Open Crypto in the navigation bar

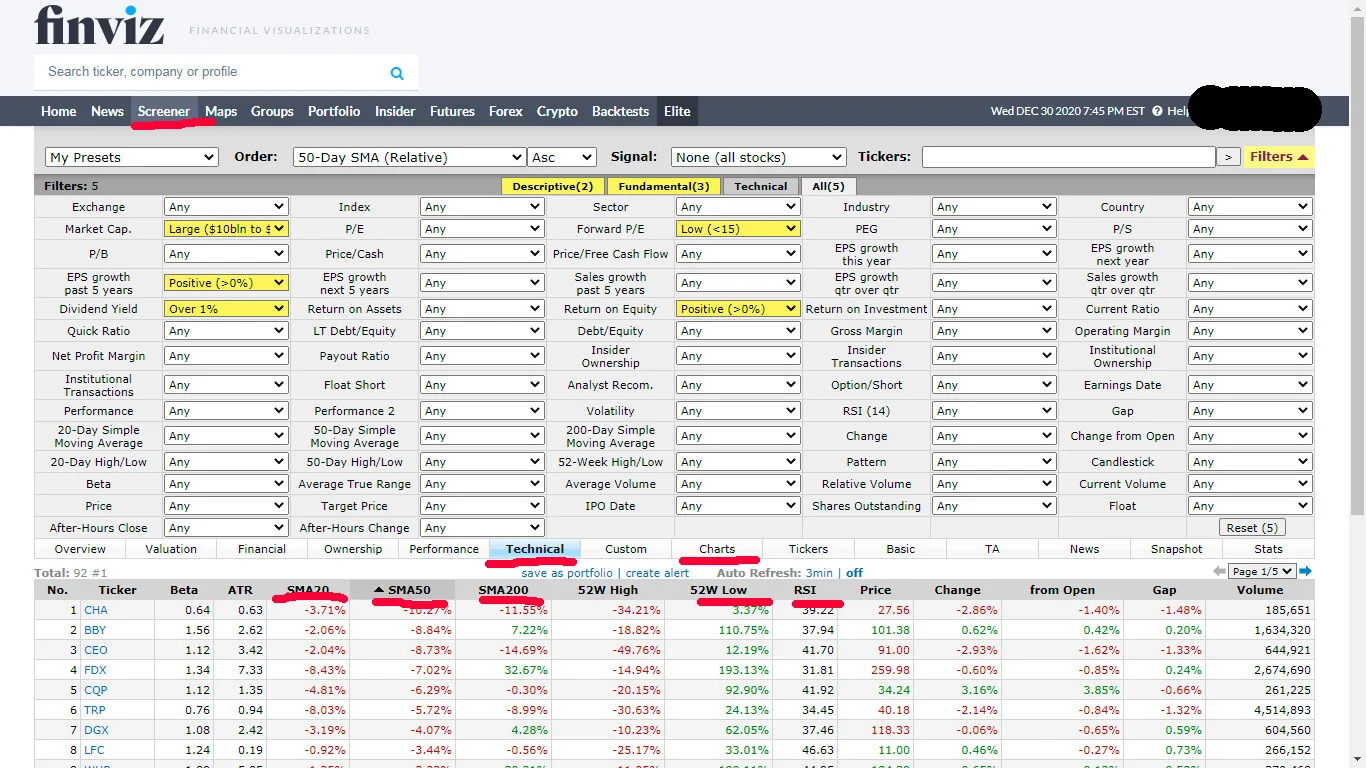[557, 111]
